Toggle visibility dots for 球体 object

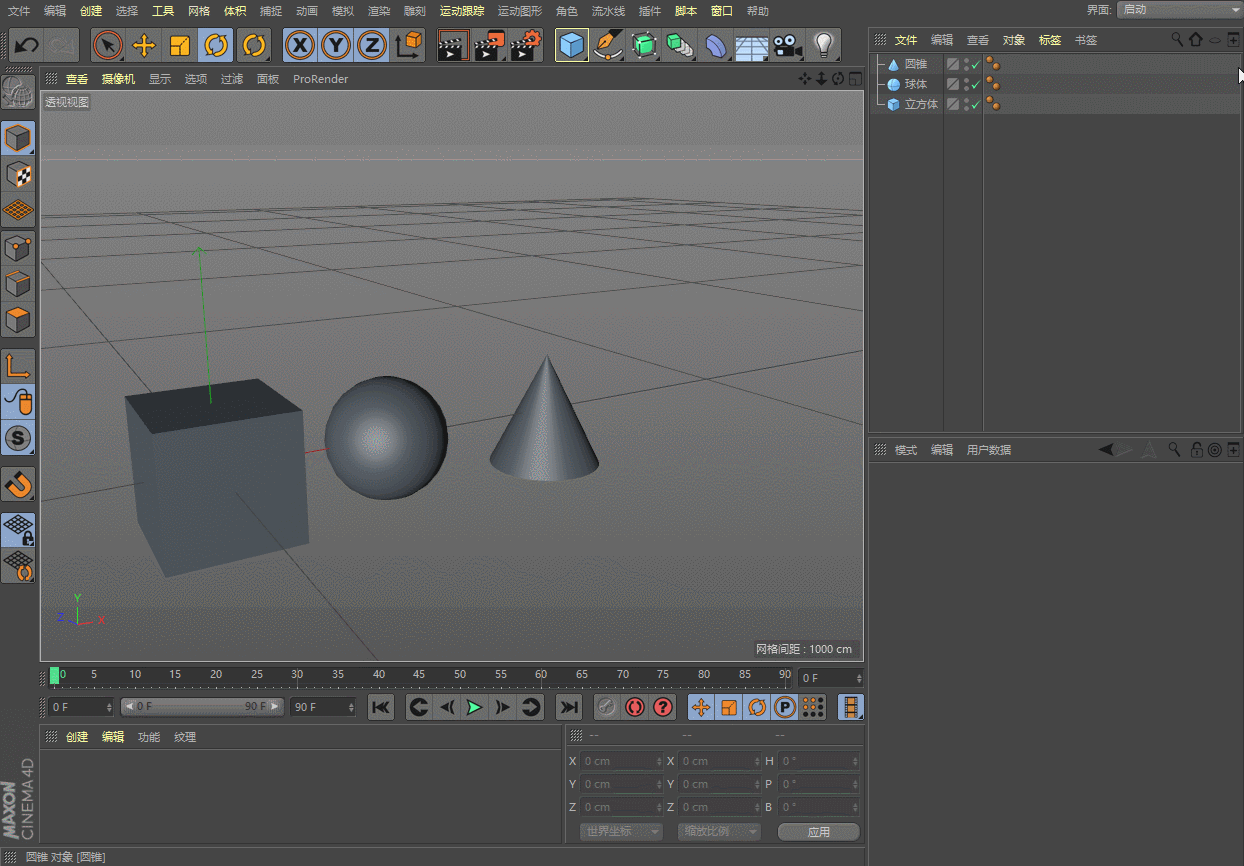966,84
